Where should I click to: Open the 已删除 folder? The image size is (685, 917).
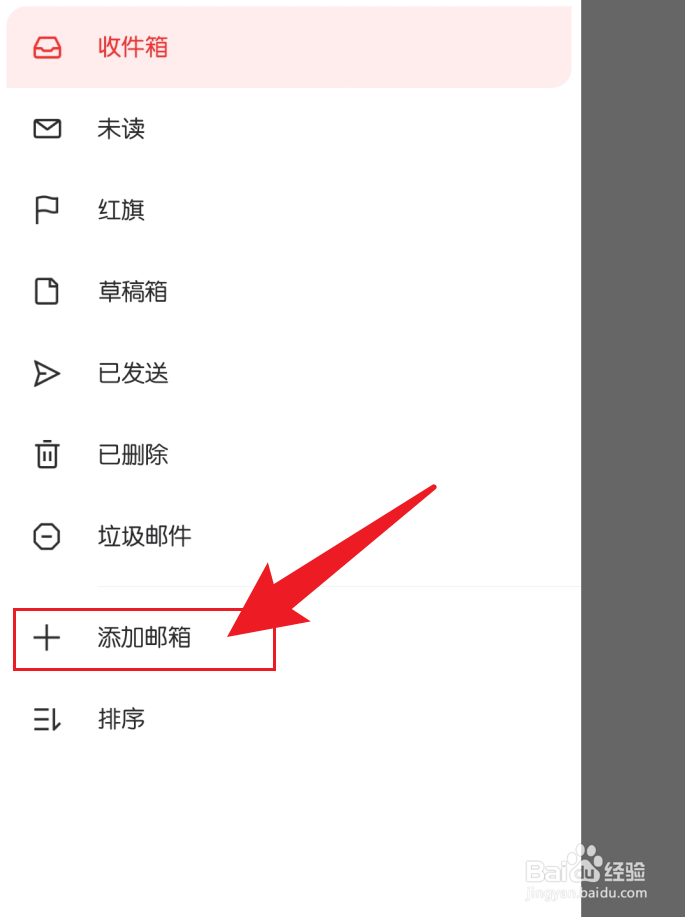[x=289, y=454]
